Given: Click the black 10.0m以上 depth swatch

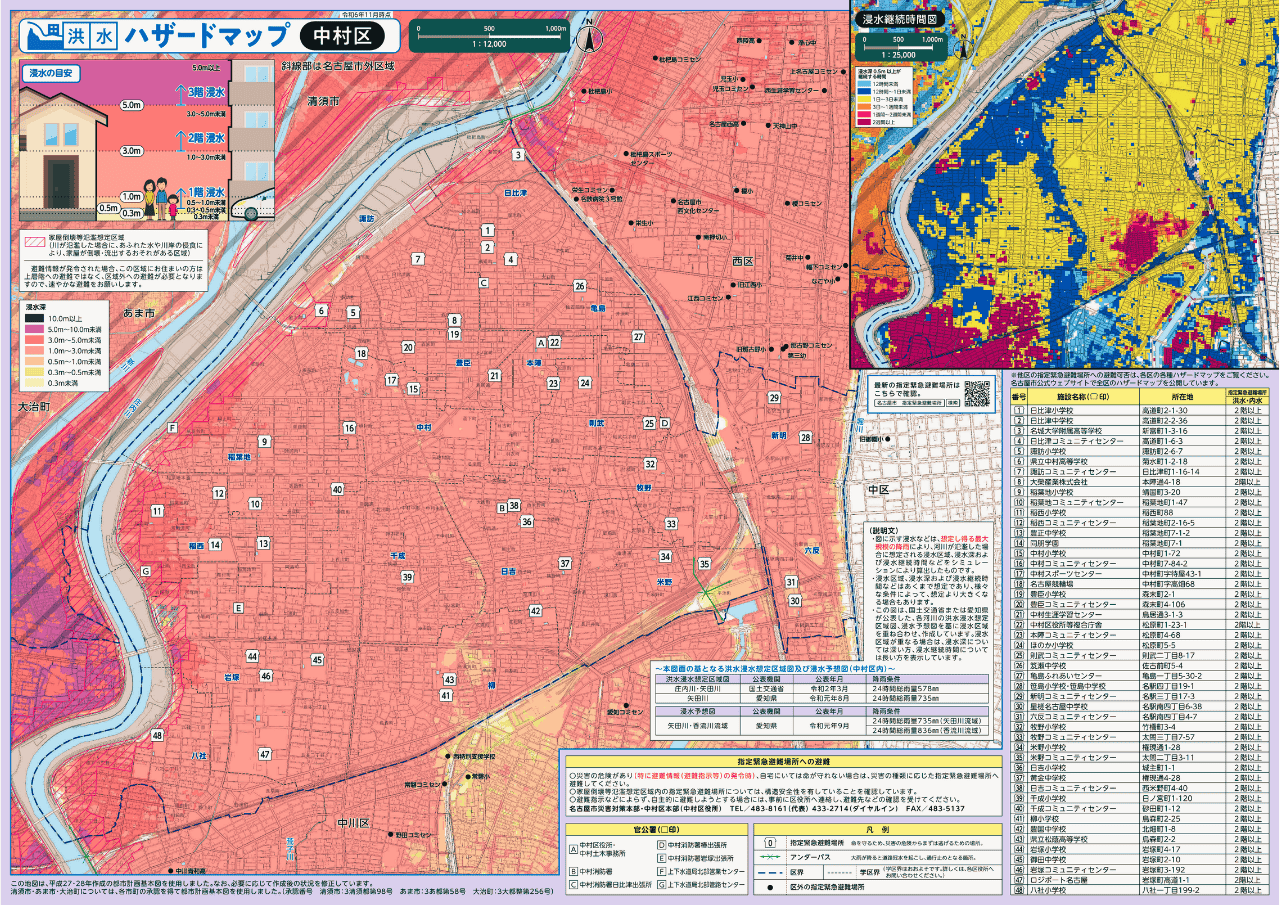Looking at the screenshot, I should click(x=35, y=318).
